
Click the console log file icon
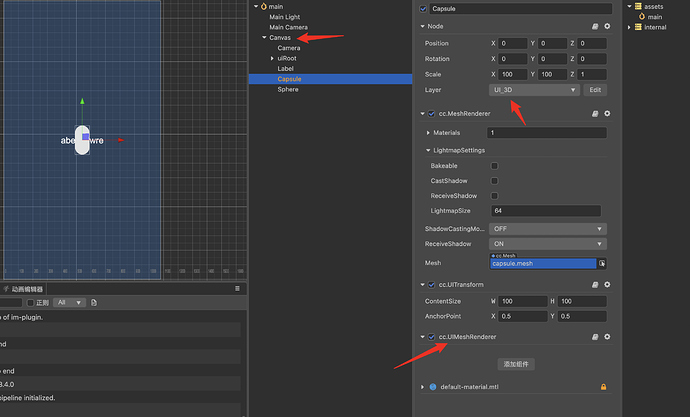tap(94, 303)
